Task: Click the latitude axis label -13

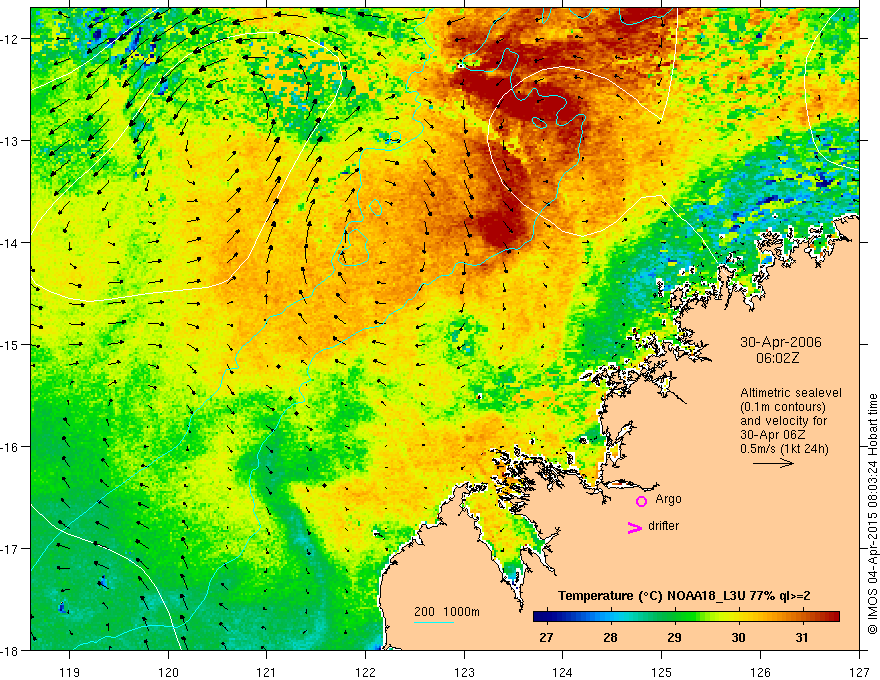Action: [x=10, y=140]
